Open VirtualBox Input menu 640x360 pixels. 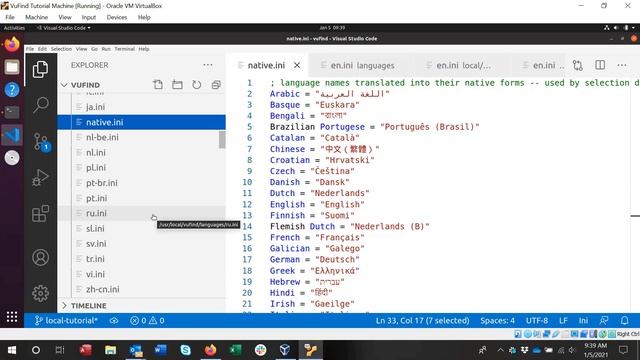pos(89,17)
